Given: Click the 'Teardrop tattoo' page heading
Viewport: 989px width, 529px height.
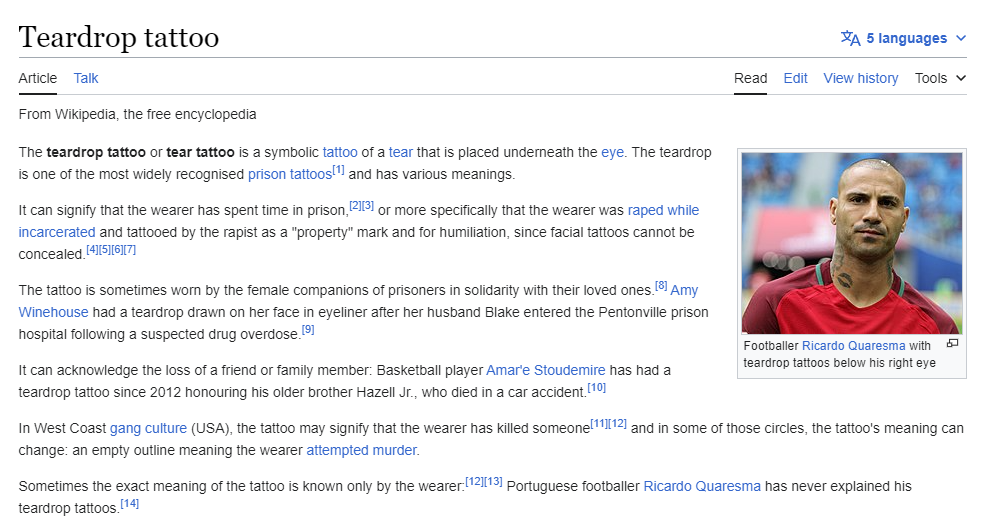Looking at the screenshot, I should coord(119,37).
